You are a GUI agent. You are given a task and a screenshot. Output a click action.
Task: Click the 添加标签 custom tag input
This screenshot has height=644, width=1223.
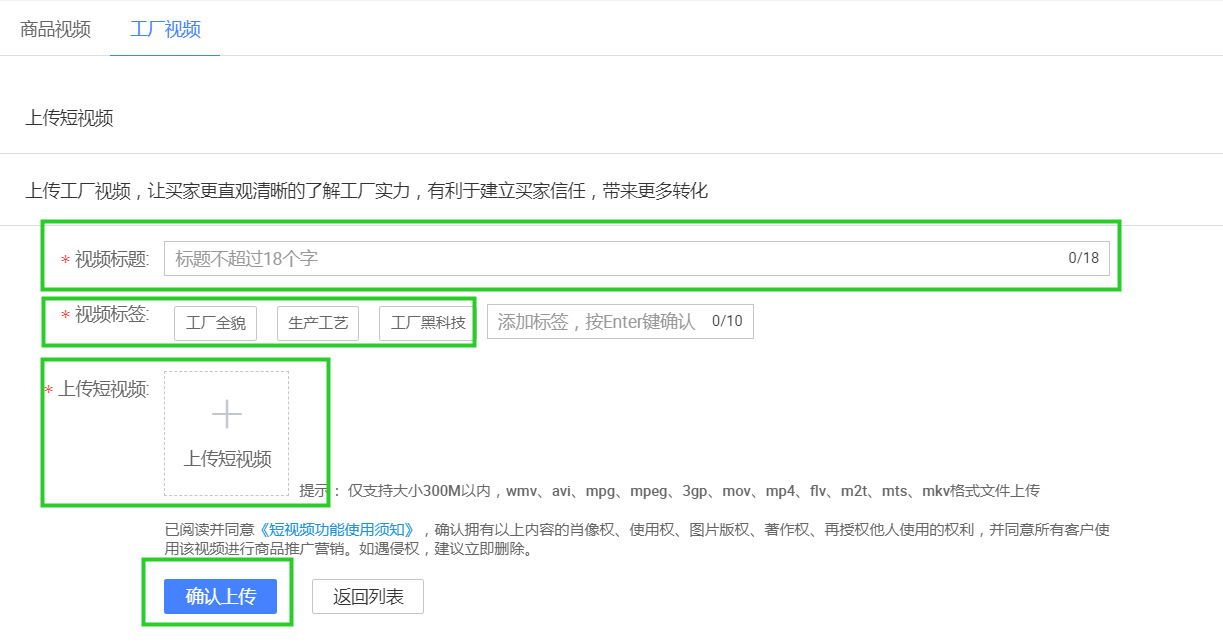pyautogui.click(x=597, y=322)
